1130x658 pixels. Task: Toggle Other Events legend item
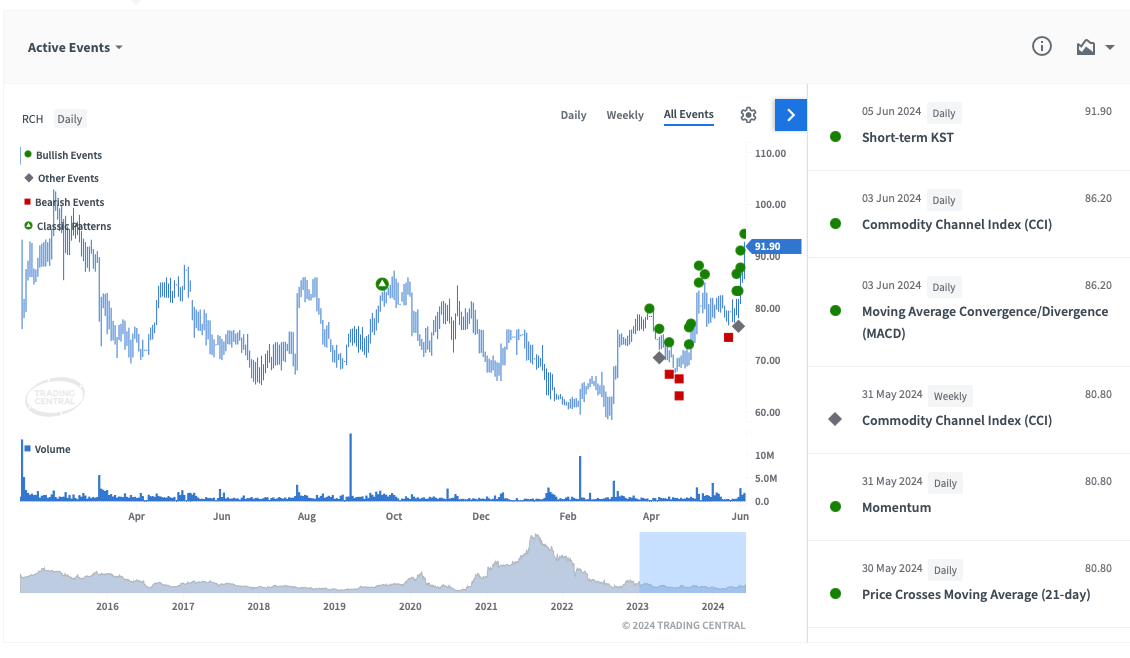pos(61,178)
